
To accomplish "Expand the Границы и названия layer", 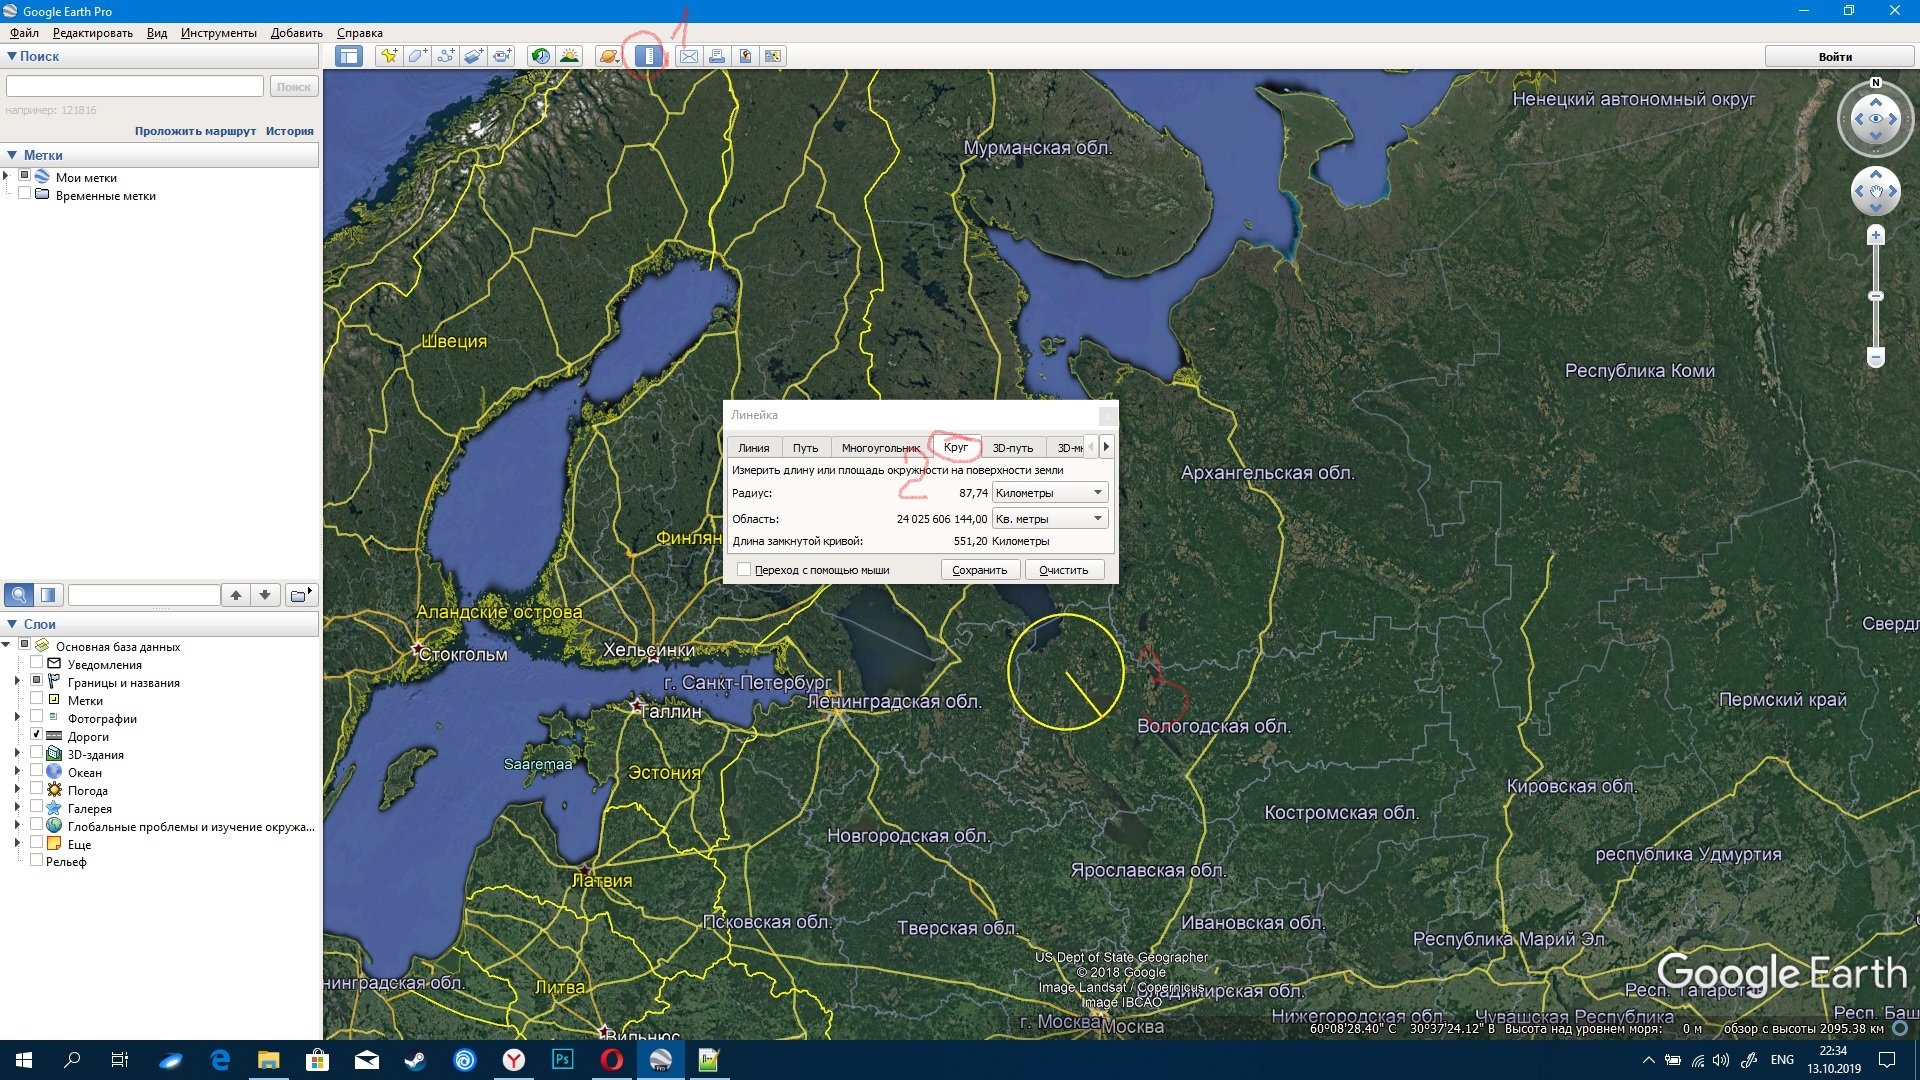I will [17, 681].
